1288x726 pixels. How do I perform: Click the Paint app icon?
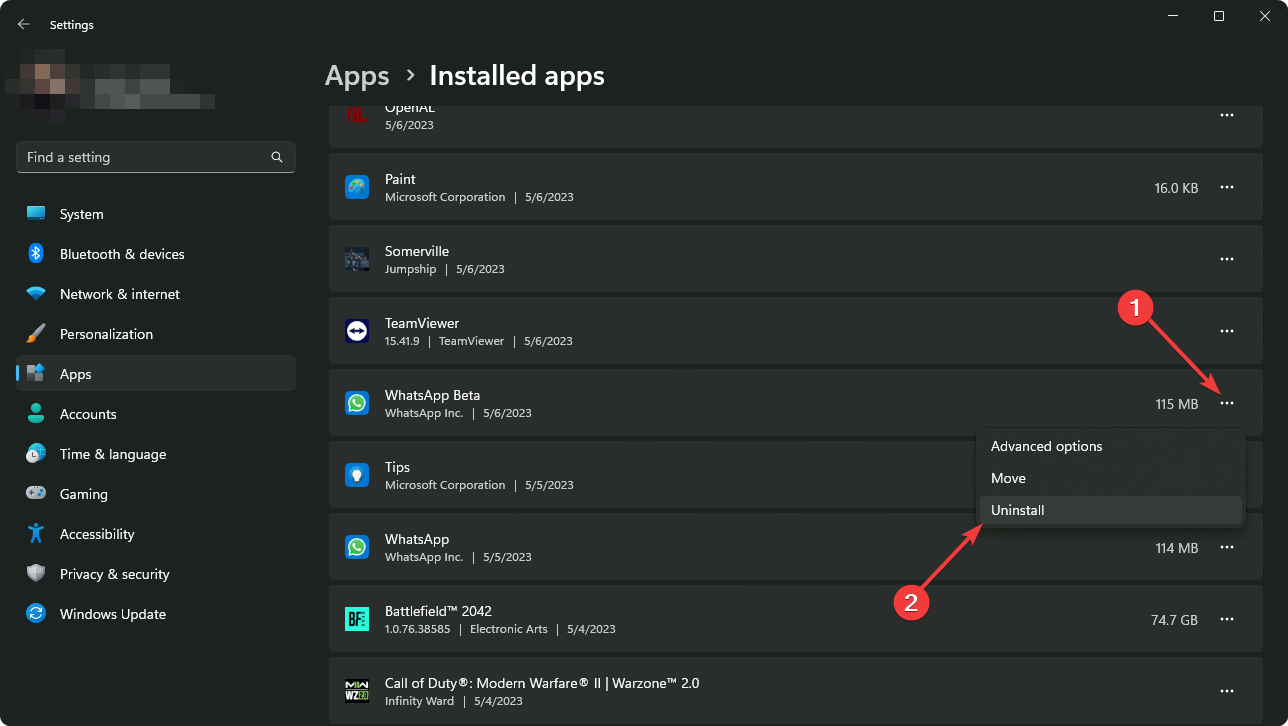(x=357, y=187)
